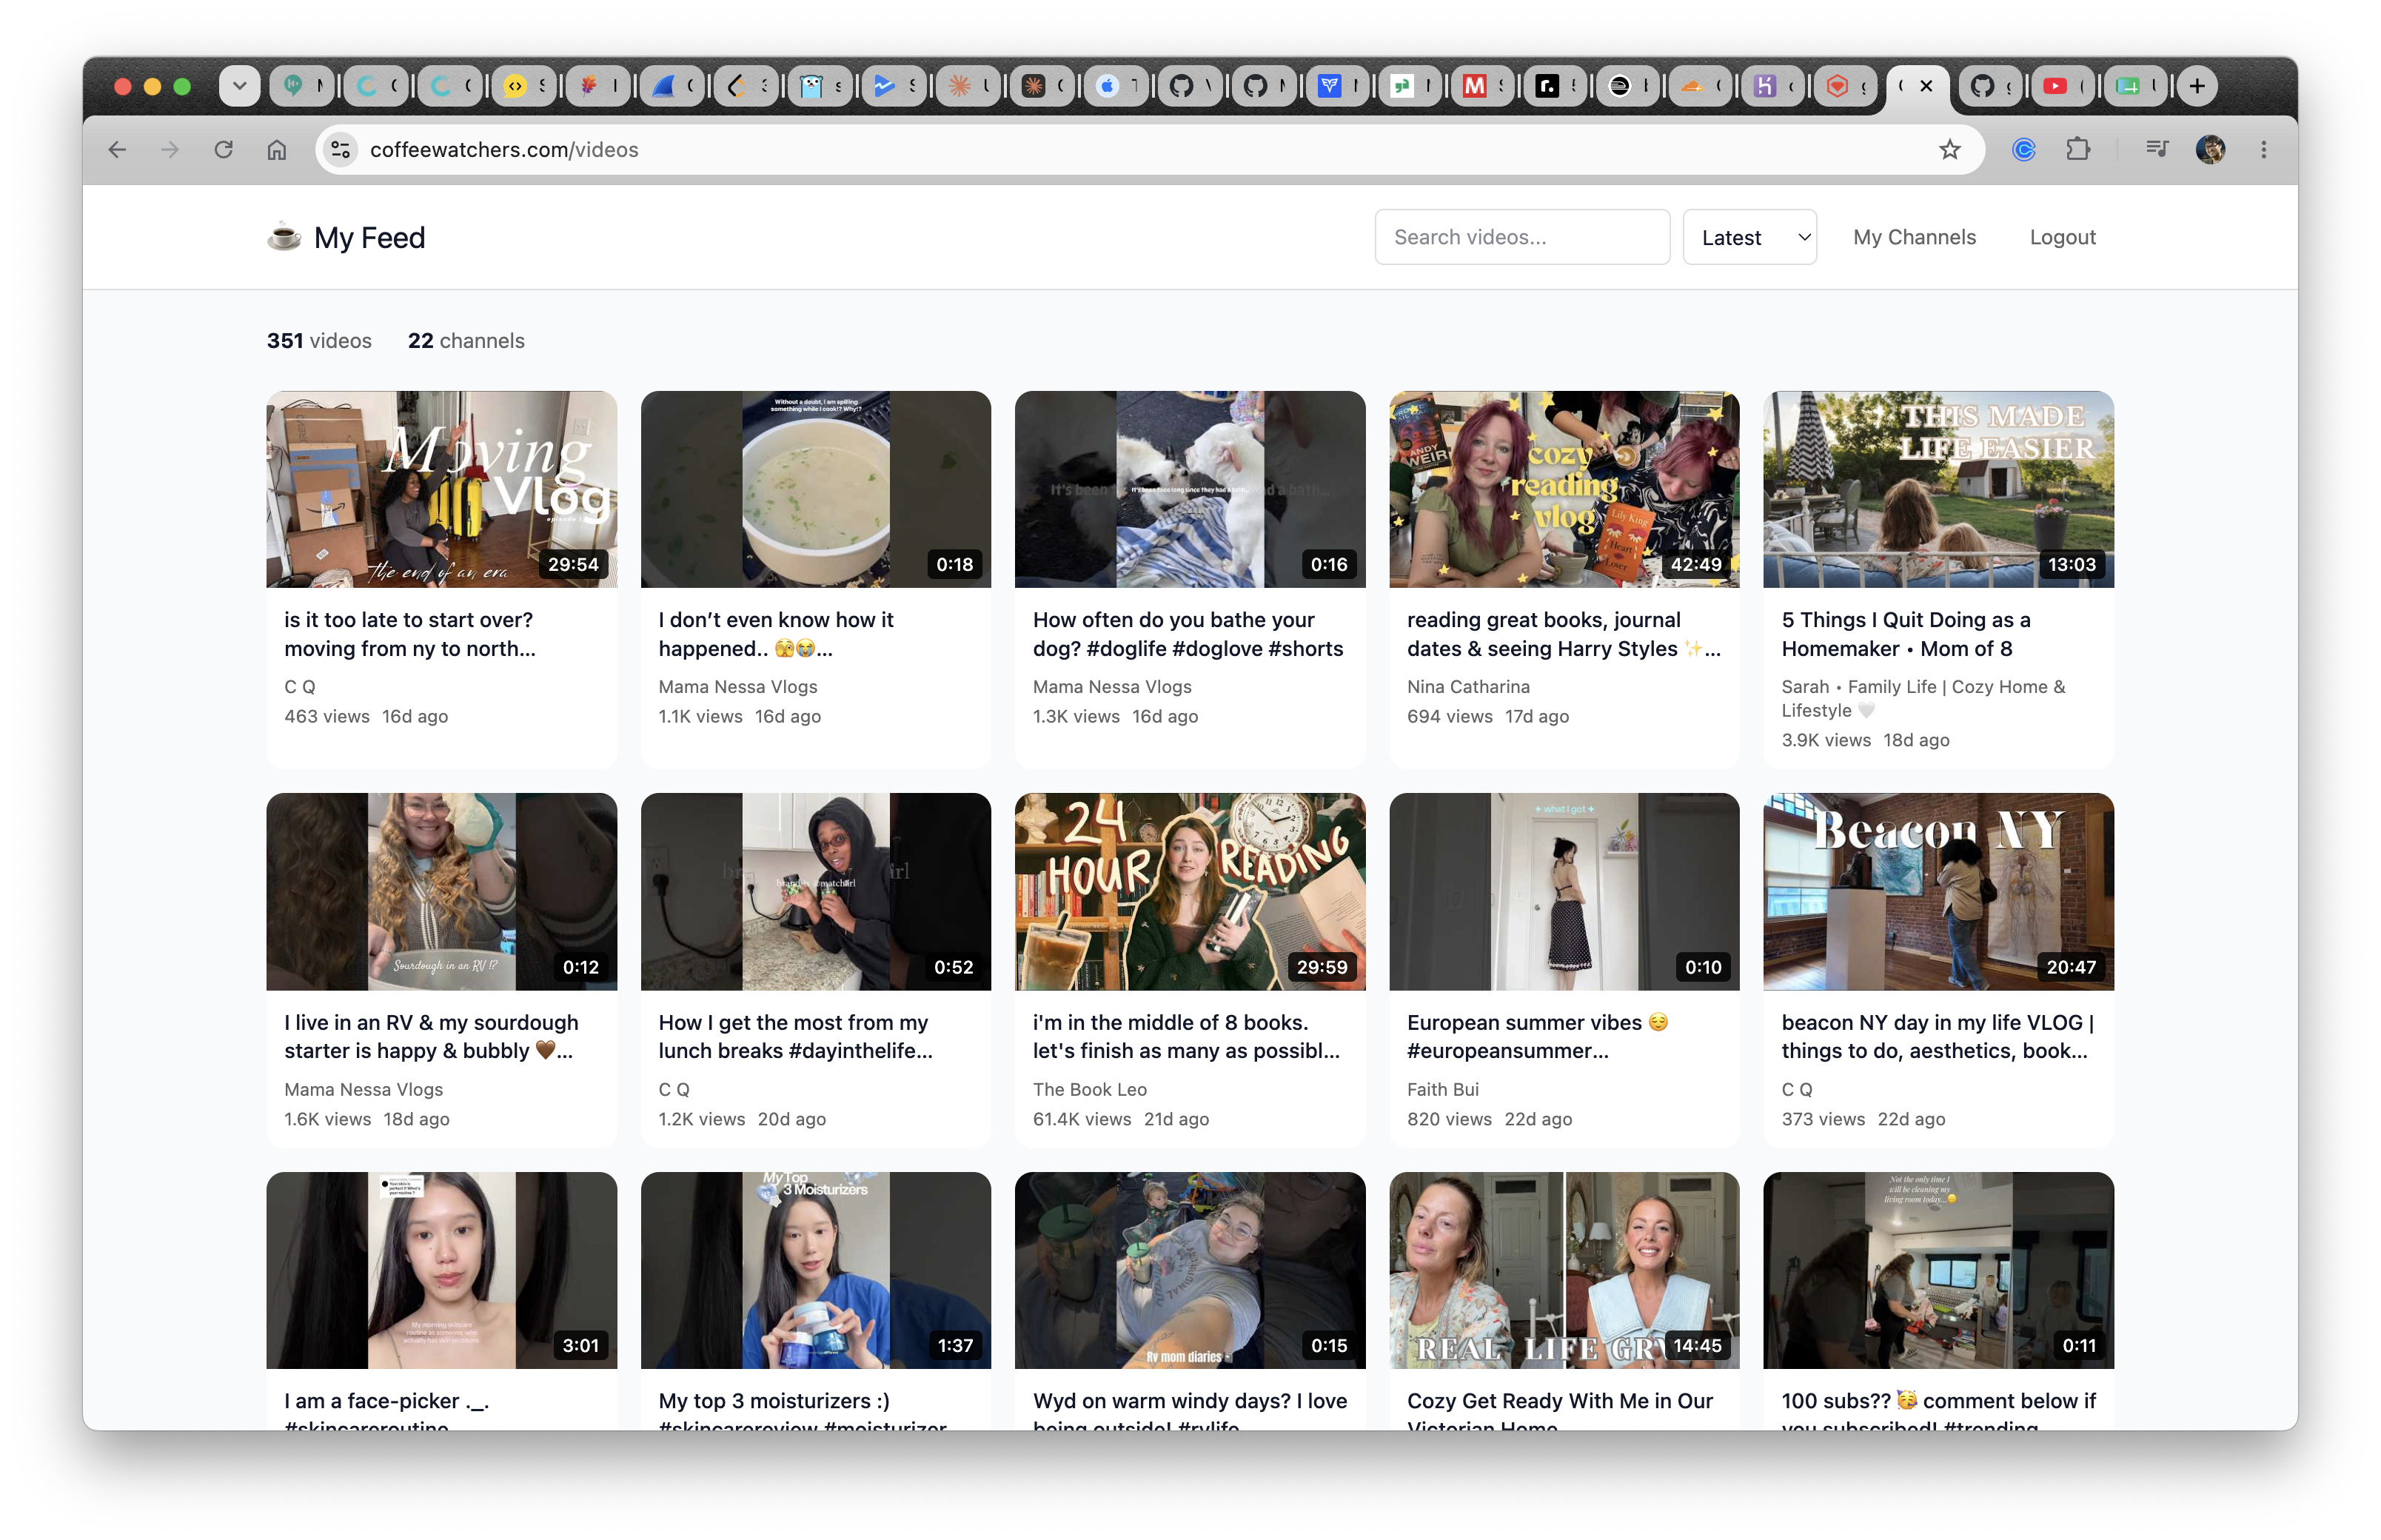
Task: Go back to the previous page
Action: pyautogui.click(x=117, y=150)
